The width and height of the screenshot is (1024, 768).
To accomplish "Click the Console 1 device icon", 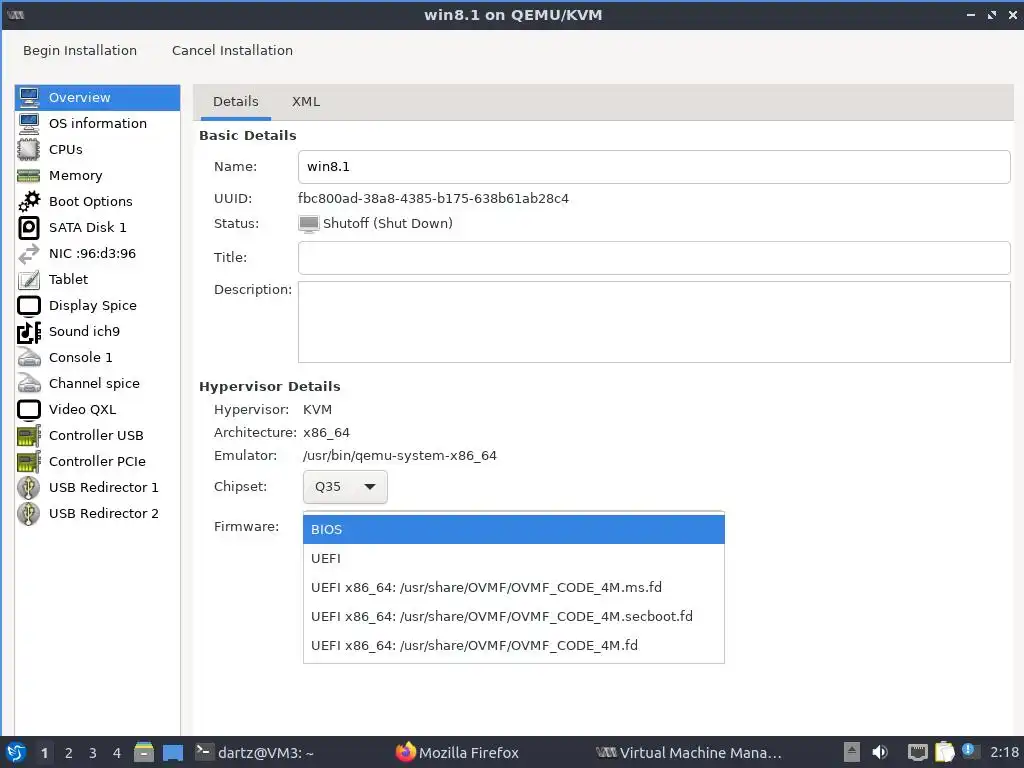I will 29,357.
